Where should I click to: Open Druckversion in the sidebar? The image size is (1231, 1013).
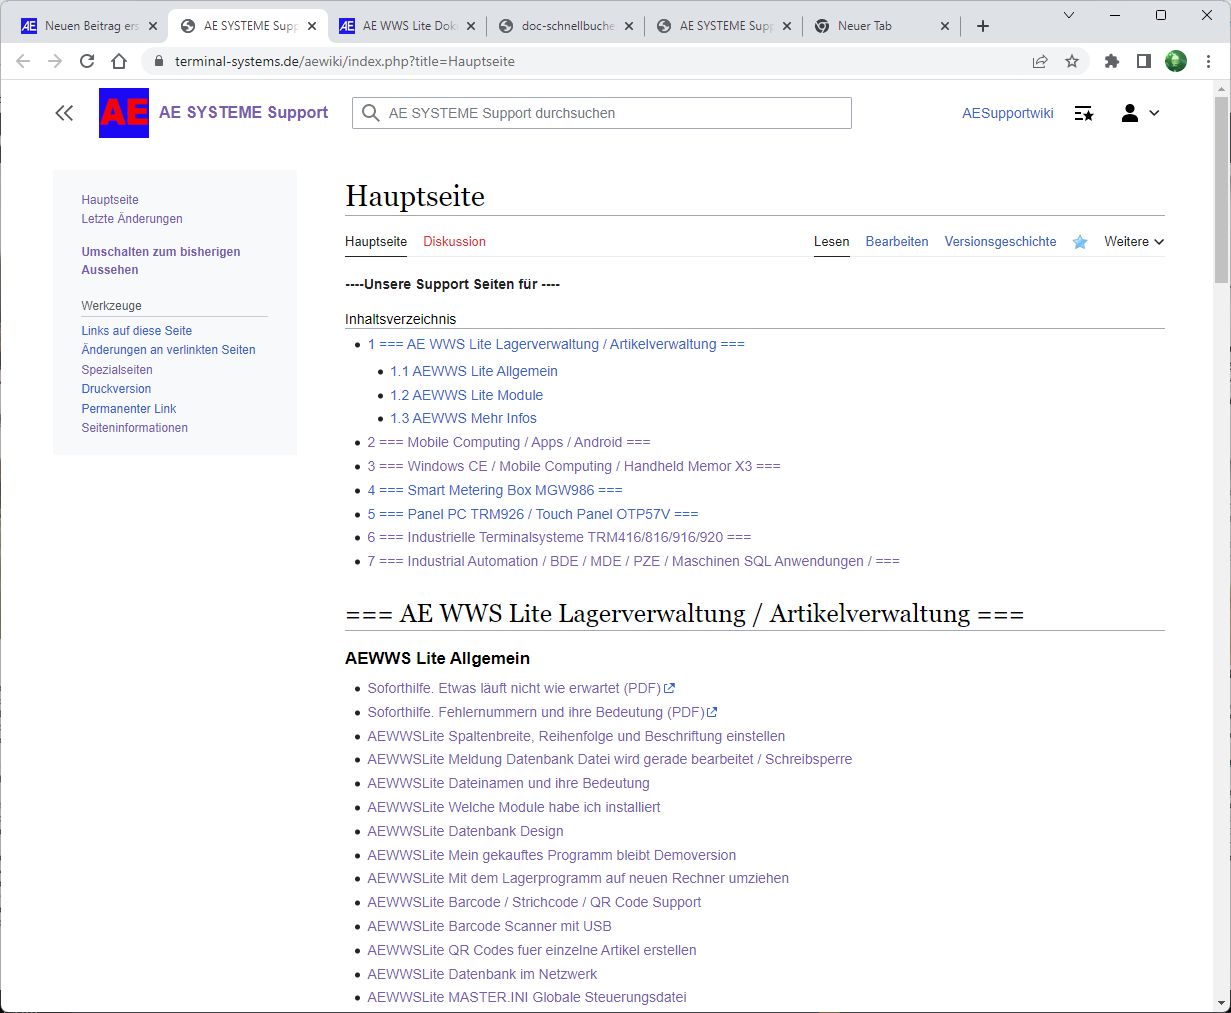(x=116, y=389)
